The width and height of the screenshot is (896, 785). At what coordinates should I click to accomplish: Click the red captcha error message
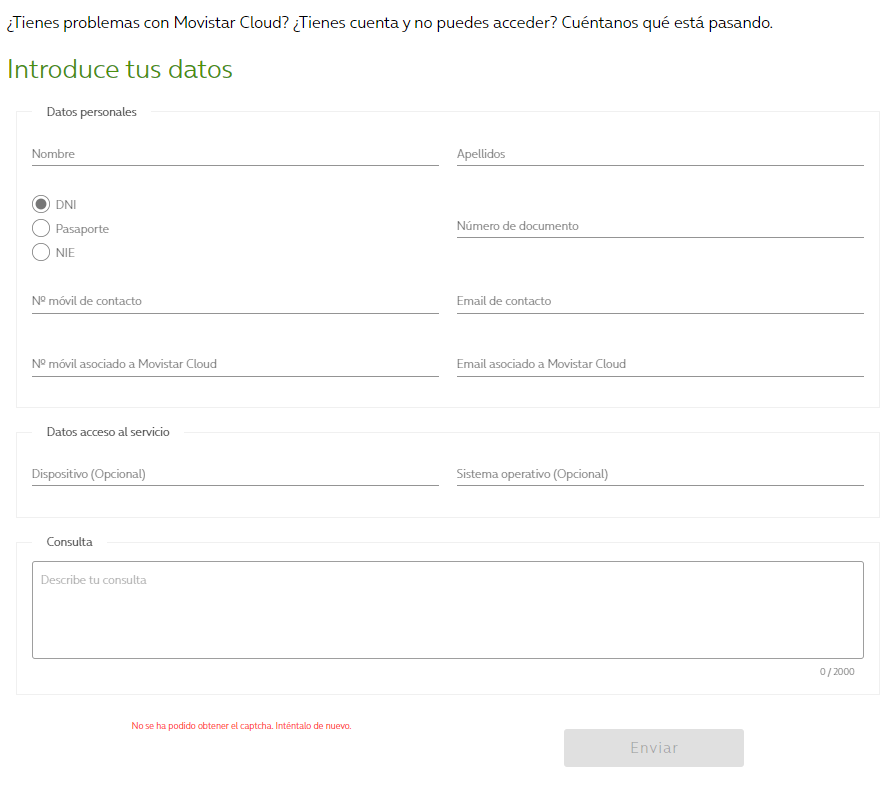241,726
